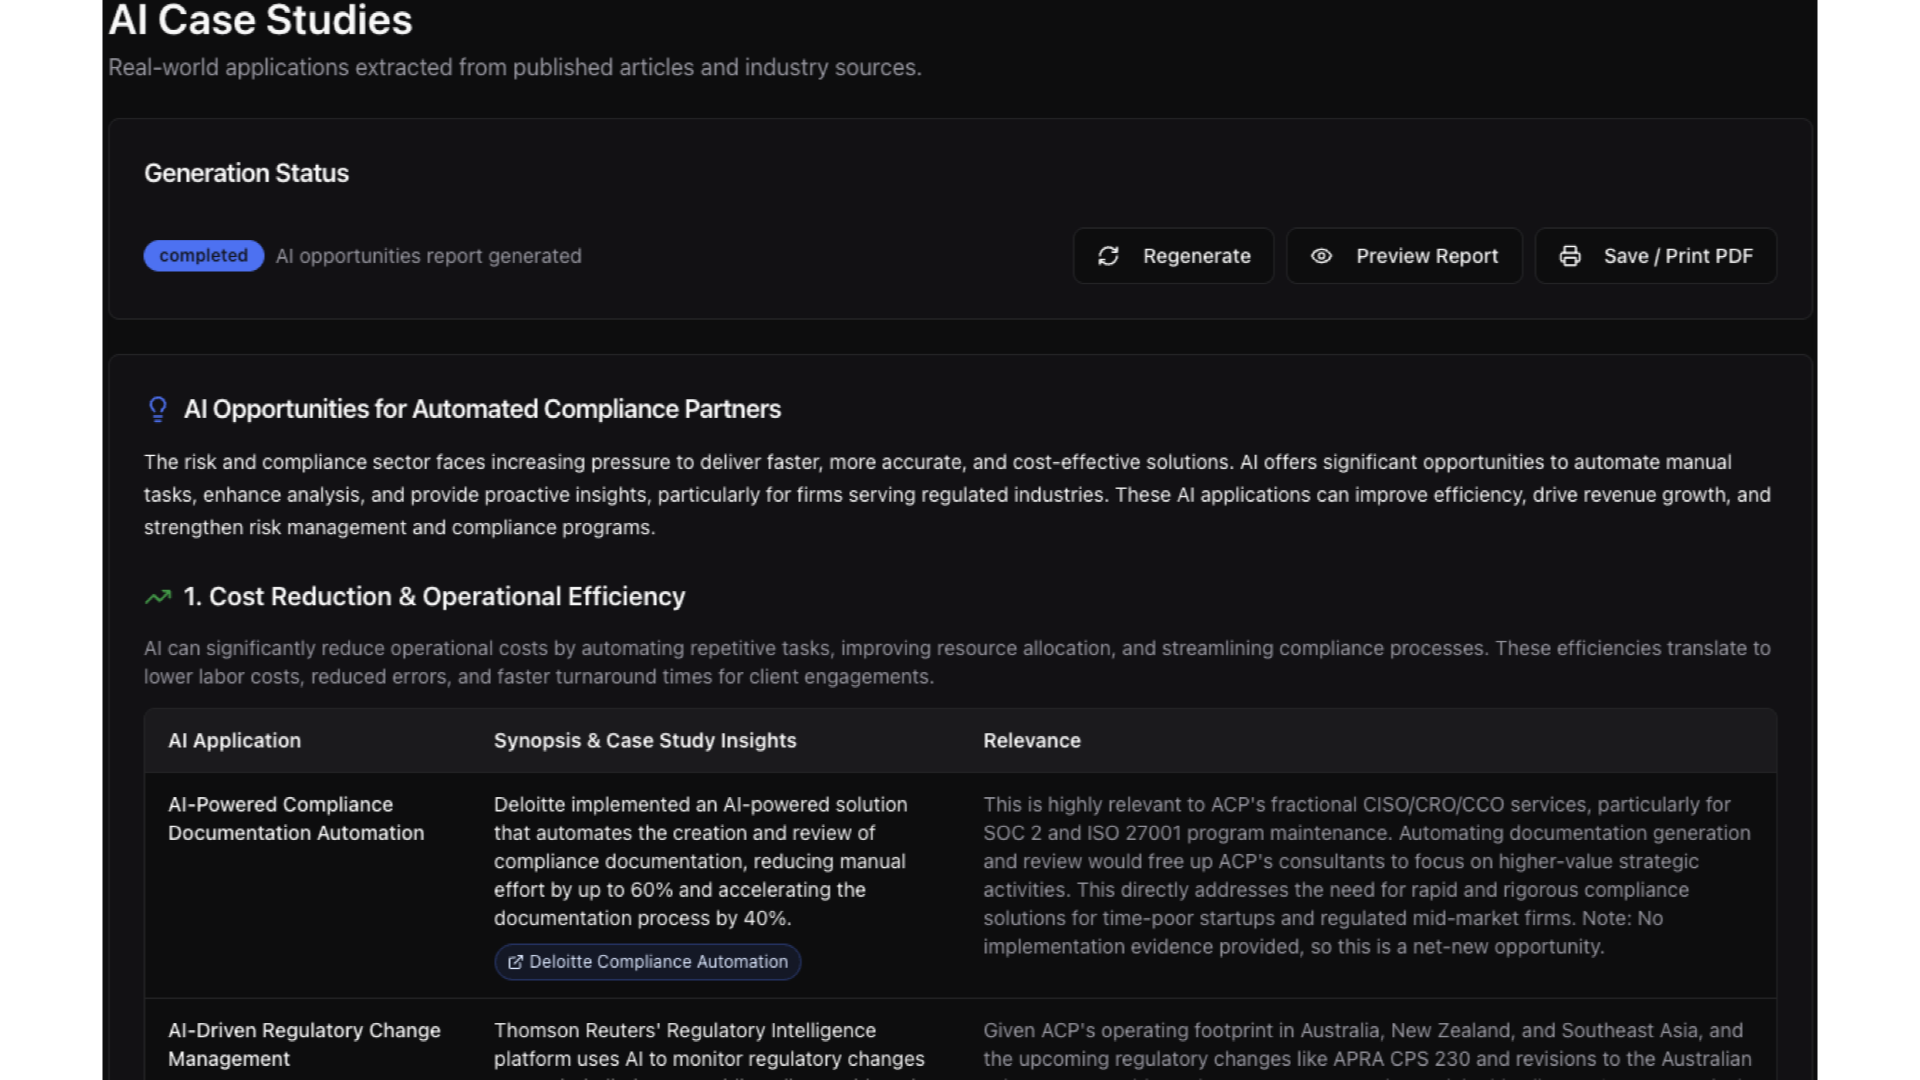Click the eye icon in Preview Report
Image resolution: width=1920 pixels, height=1080 pixels.
click(x=1322, y=256)
